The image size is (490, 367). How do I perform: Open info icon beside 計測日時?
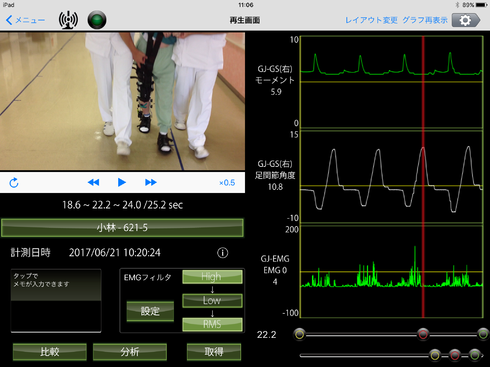pyautogui.click(x=222, y=253)
